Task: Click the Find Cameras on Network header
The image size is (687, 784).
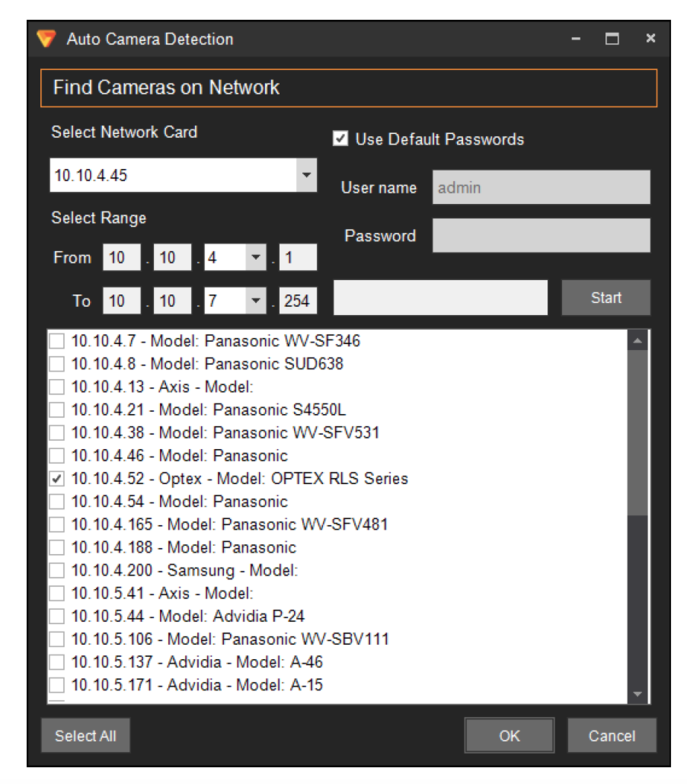Action: pos(348,88)
